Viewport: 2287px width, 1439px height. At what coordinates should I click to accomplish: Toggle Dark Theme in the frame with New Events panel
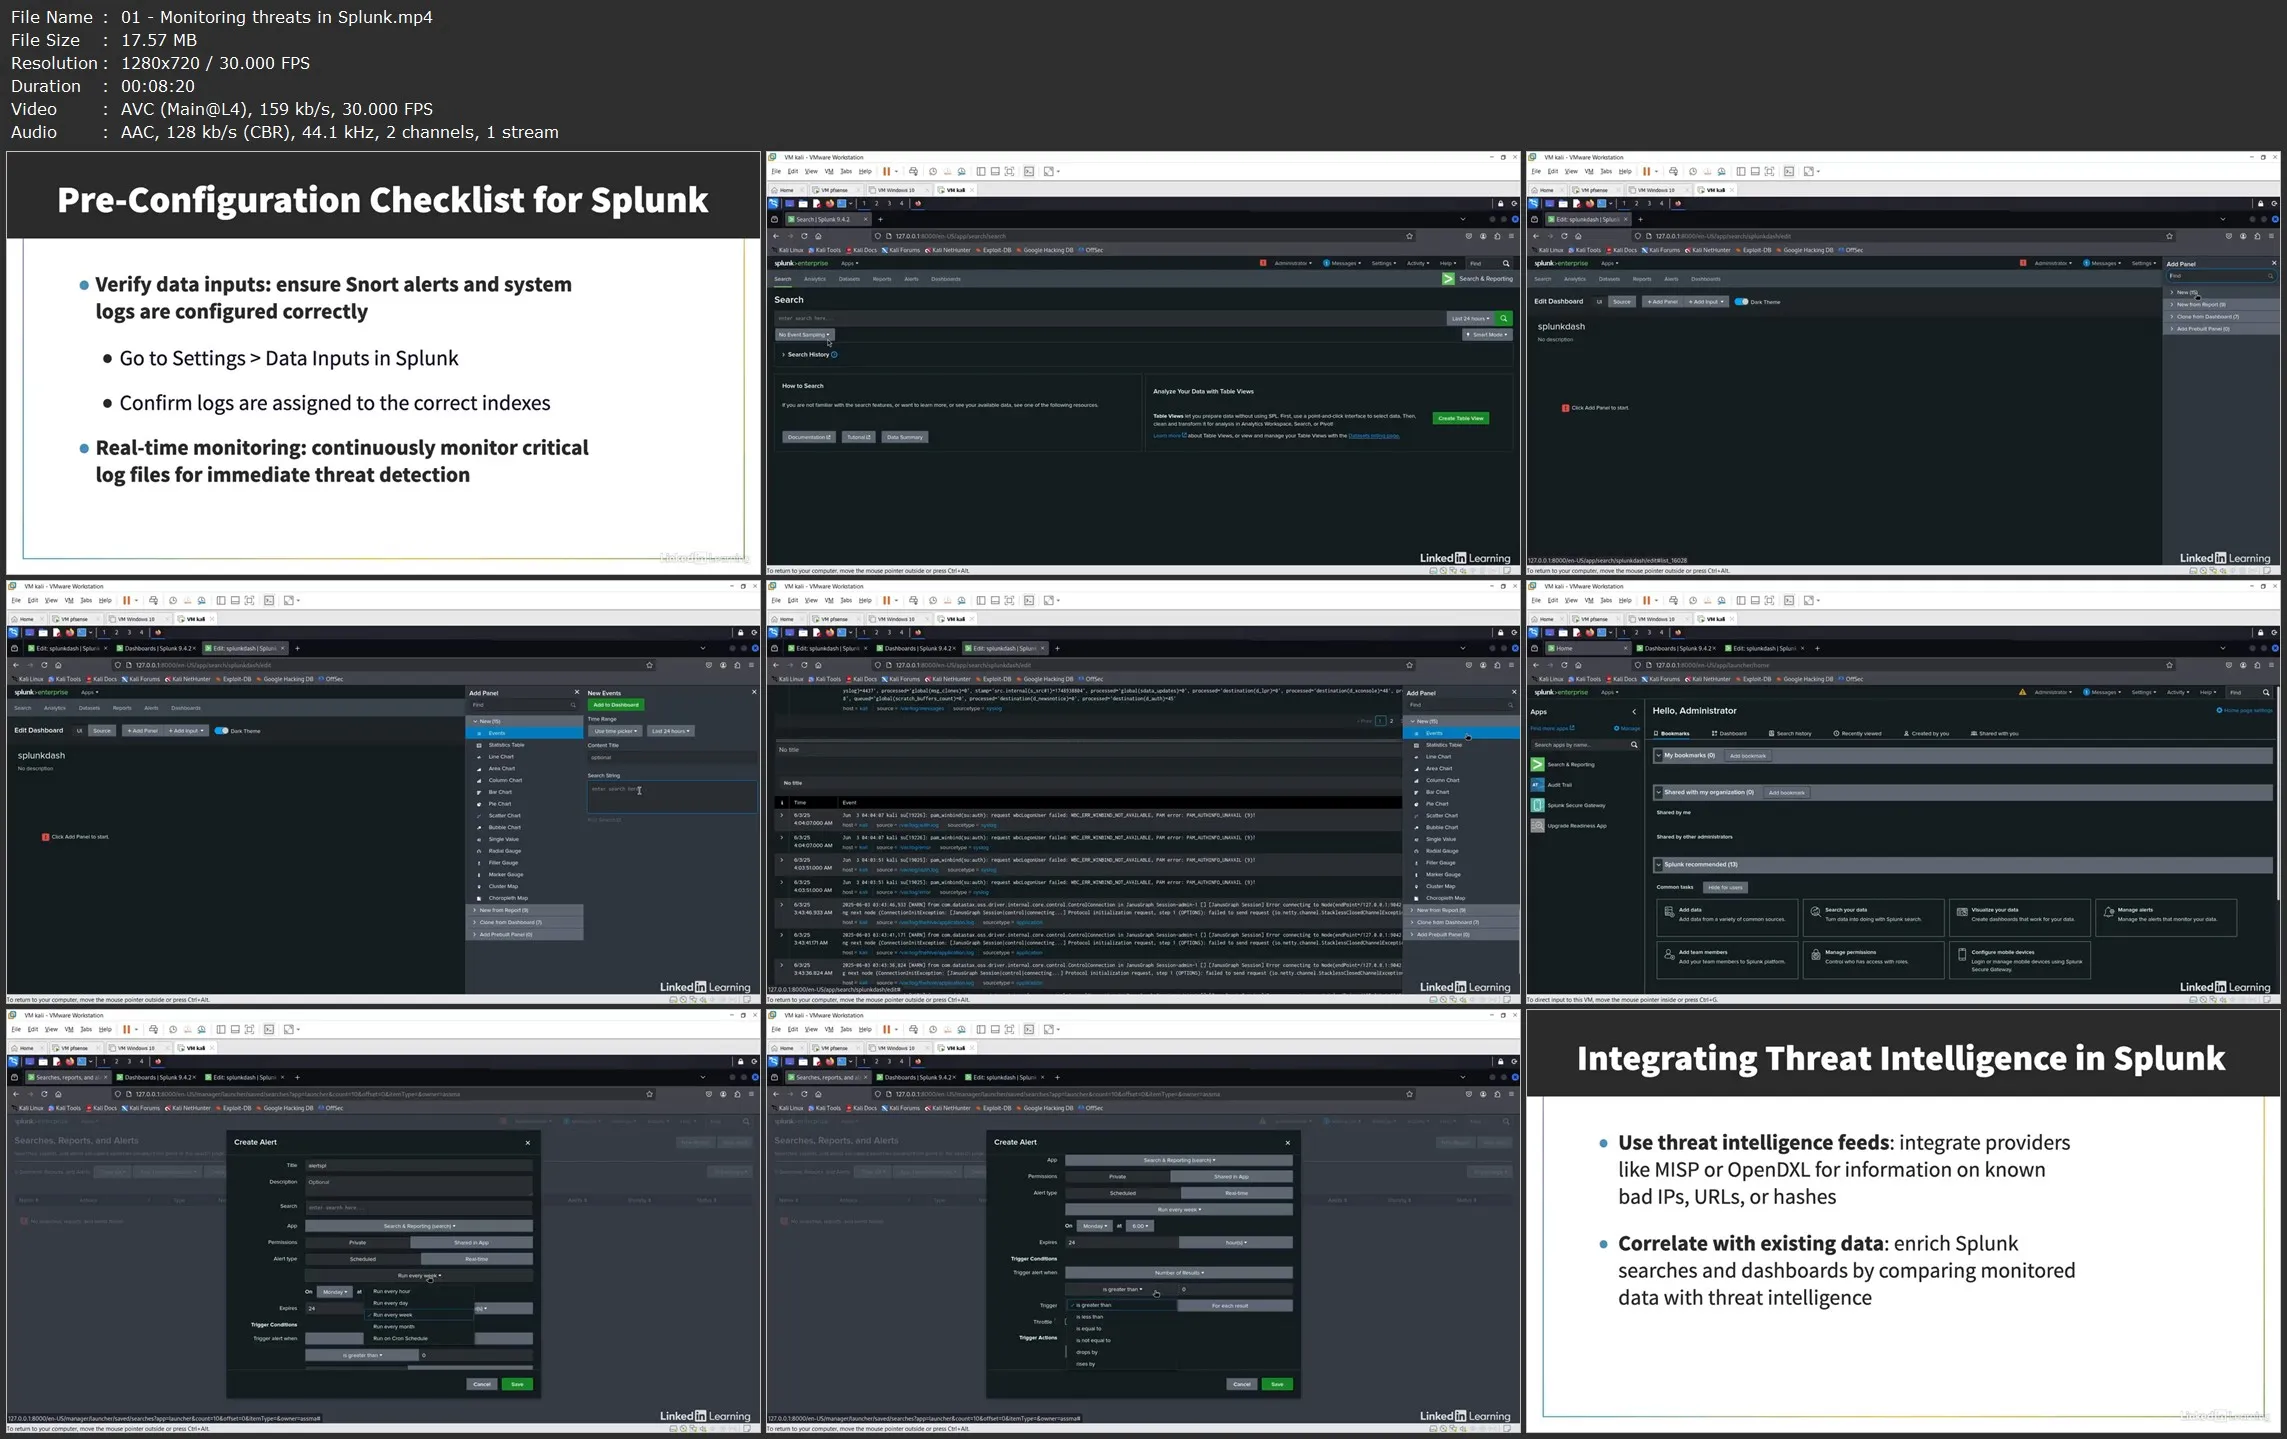click(221, 731)
